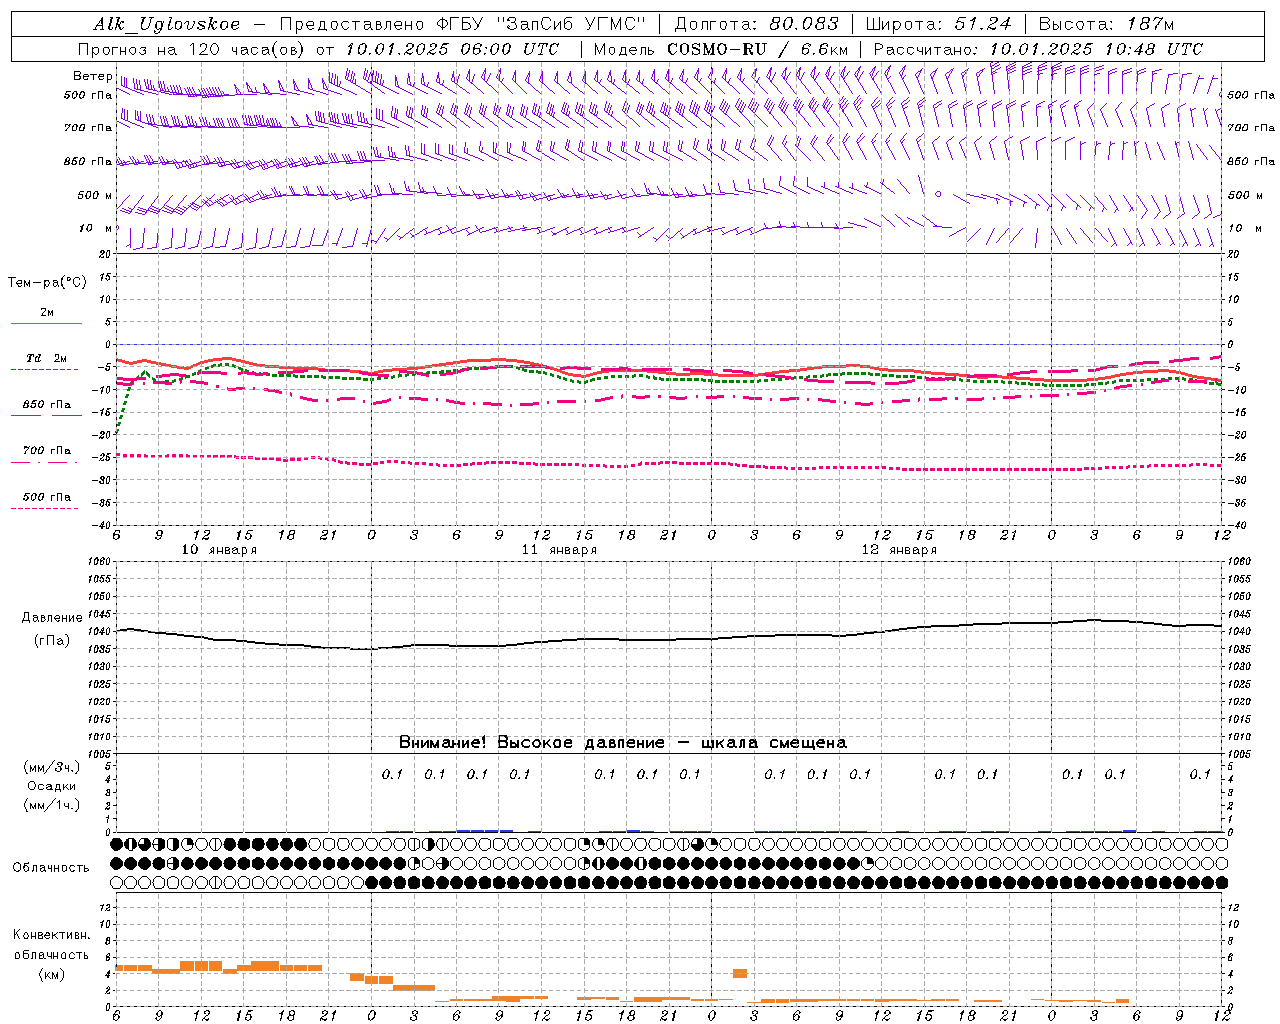Select the elevation text Высота: 187м
Image resolution: width=1280 pixels, height=1024 pixels.
1106,24
